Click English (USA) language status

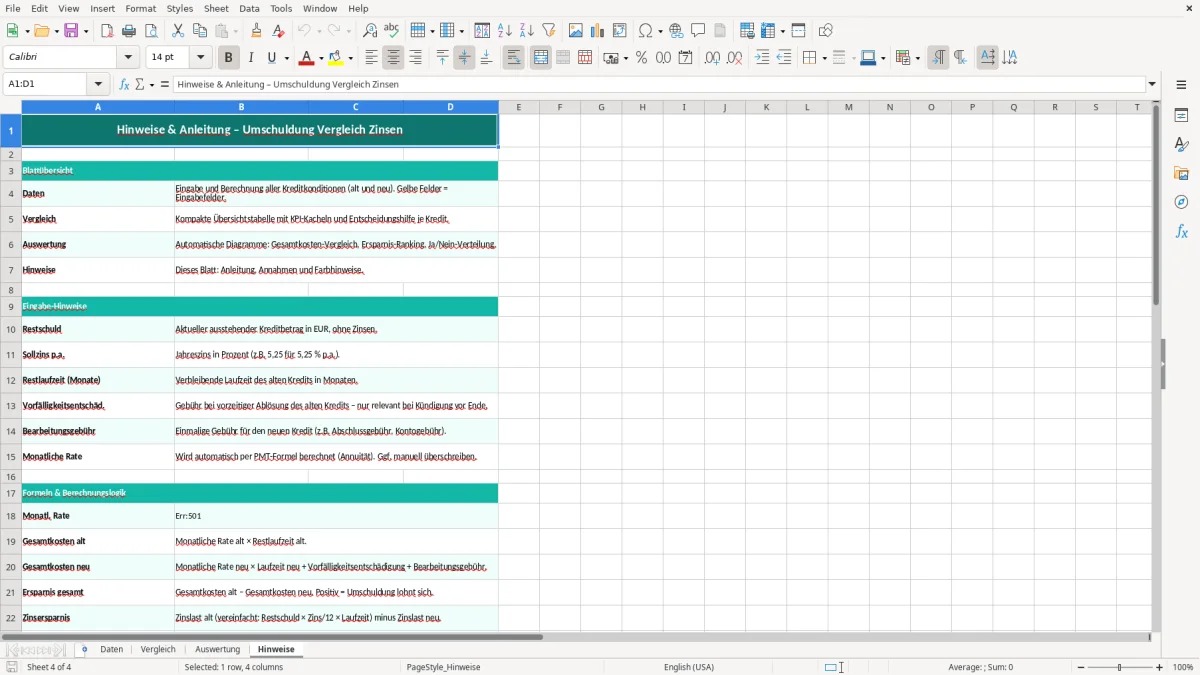pos(689,667)
